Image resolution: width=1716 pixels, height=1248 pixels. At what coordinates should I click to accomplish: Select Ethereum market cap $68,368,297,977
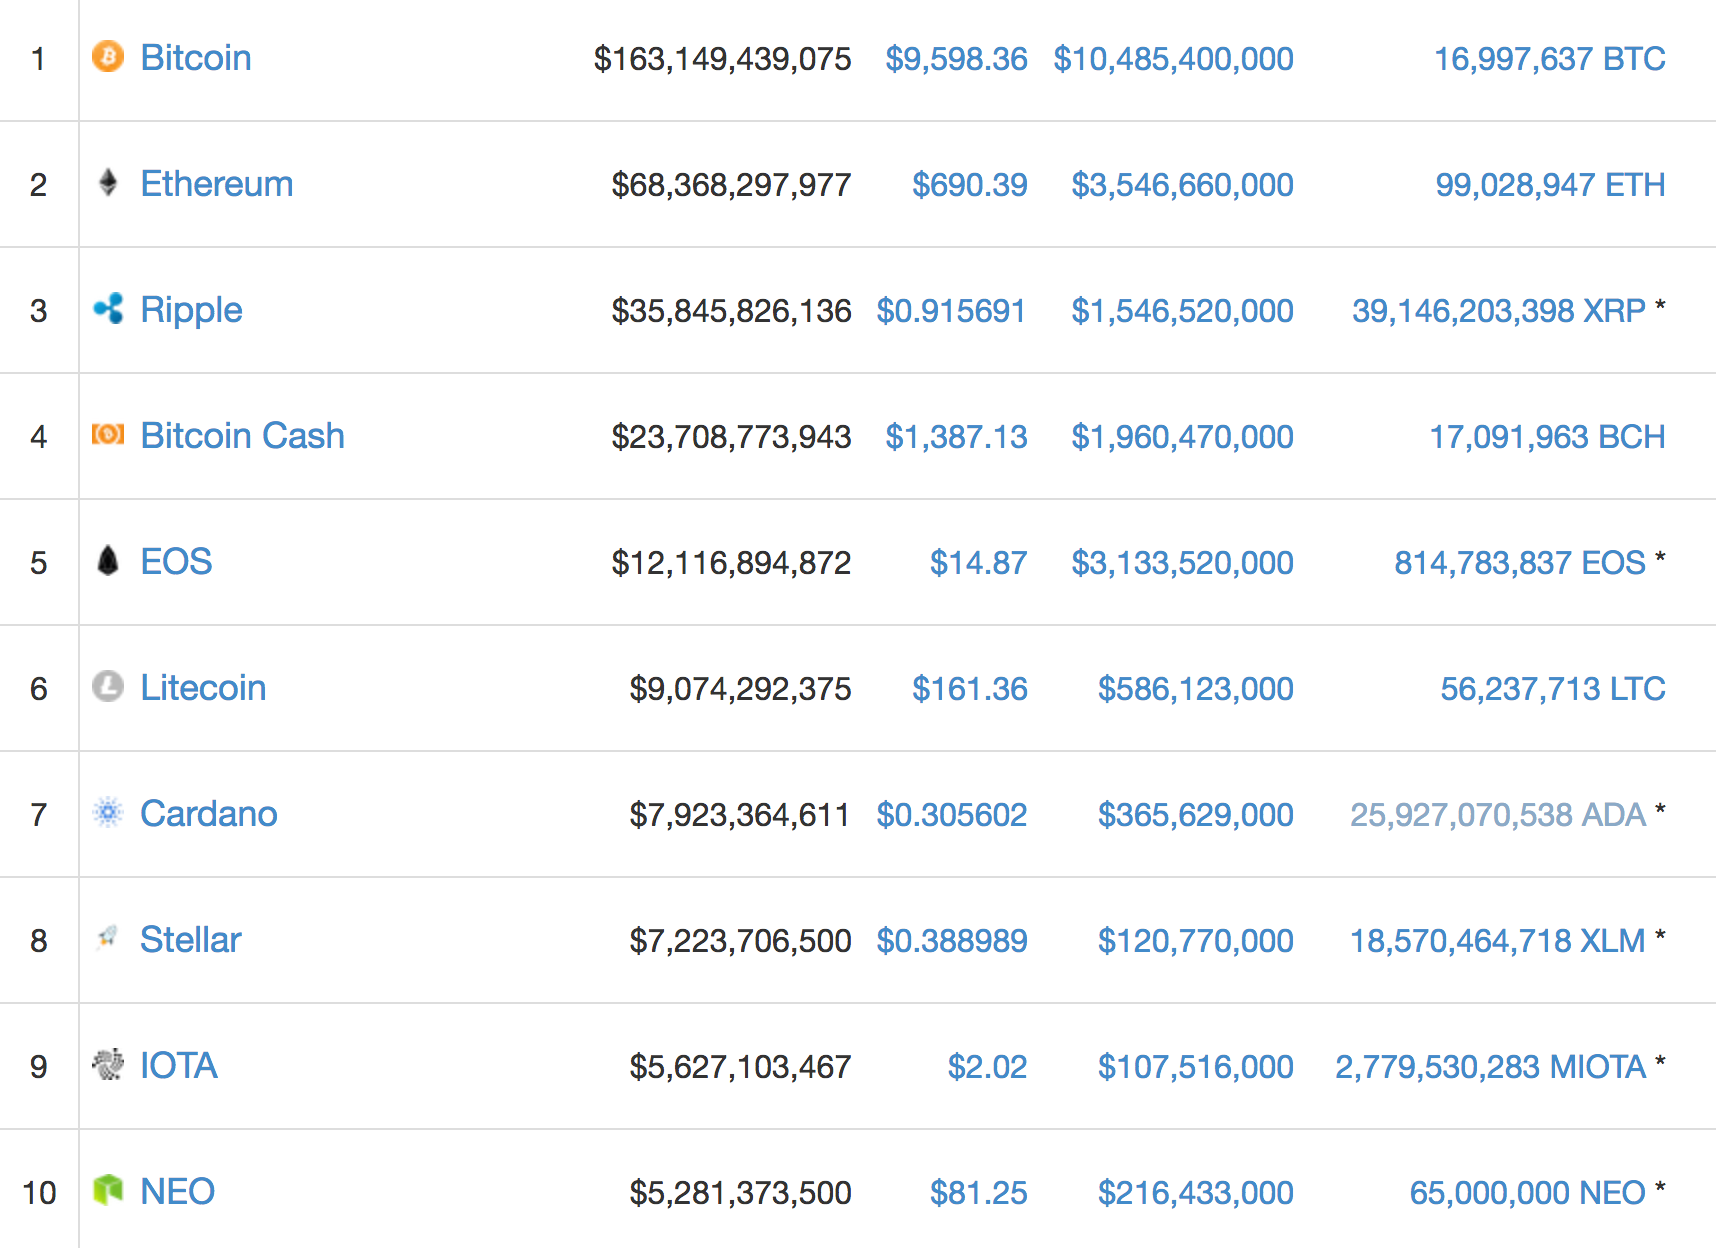pos(732,185)
